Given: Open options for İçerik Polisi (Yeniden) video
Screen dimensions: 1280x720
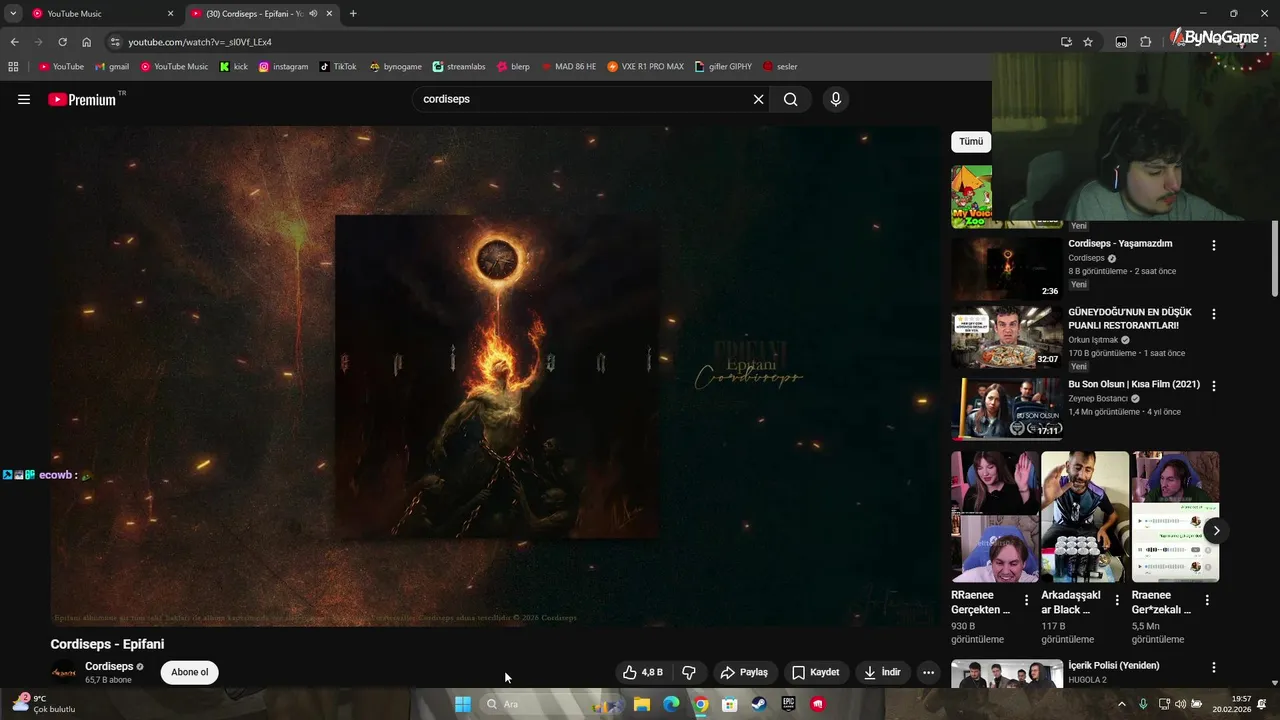Looking at the screenshot, I should pyautogui.click(x=1214, y=667).
